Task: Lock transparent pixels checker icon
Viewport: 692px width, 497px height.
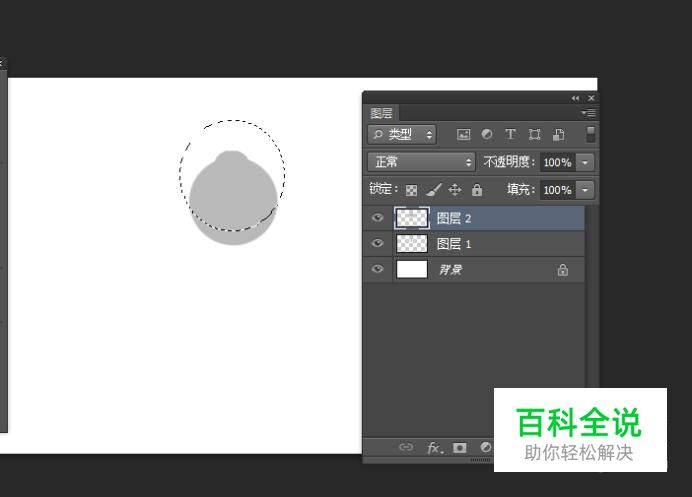Action: click(411, 190)
